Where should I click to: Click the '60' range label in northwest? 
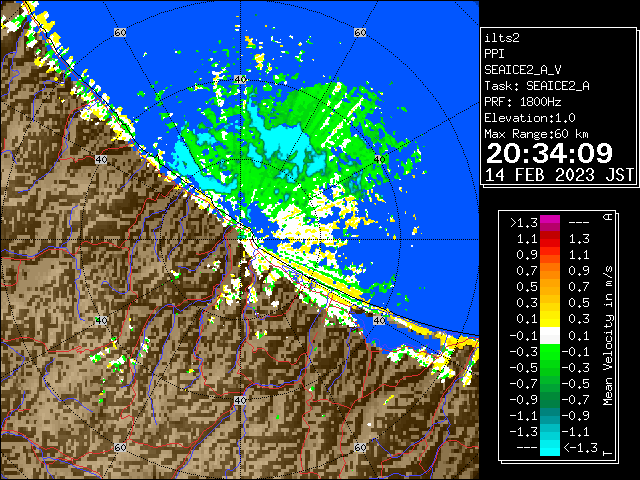click(120, 32)
